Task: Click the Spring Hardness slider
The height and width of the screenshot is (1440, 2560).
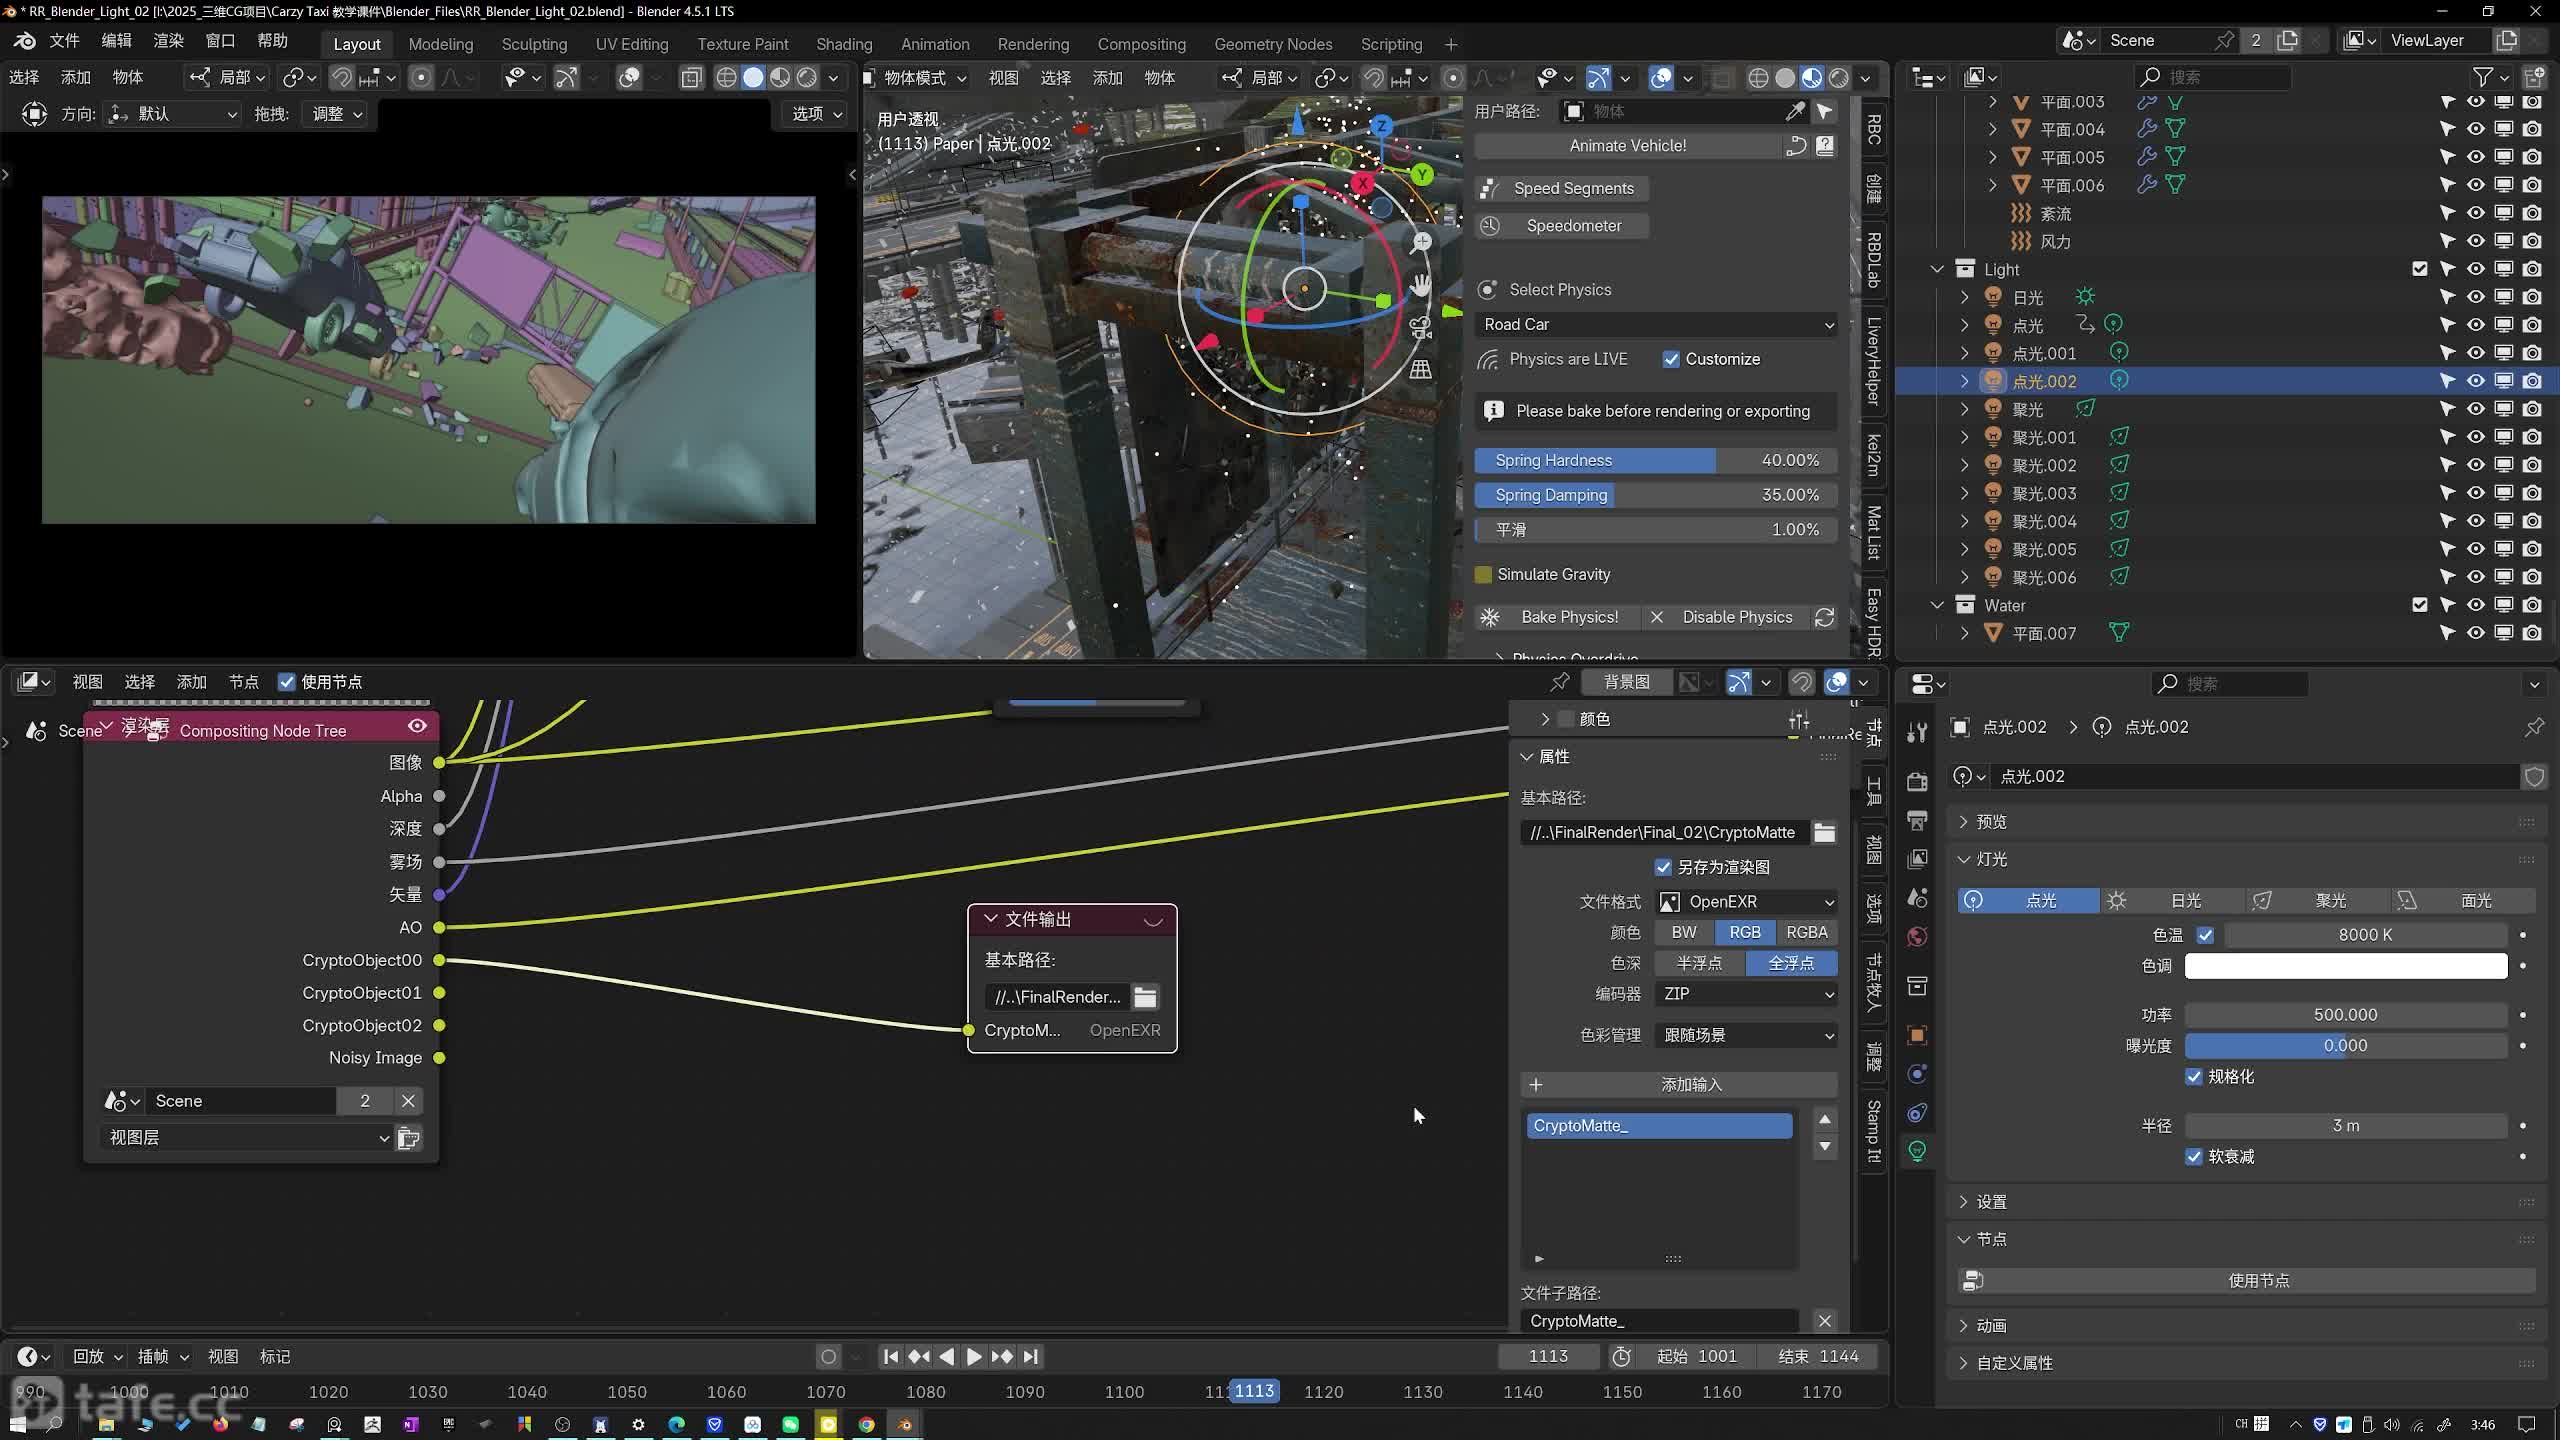Action: [1656, 460]
